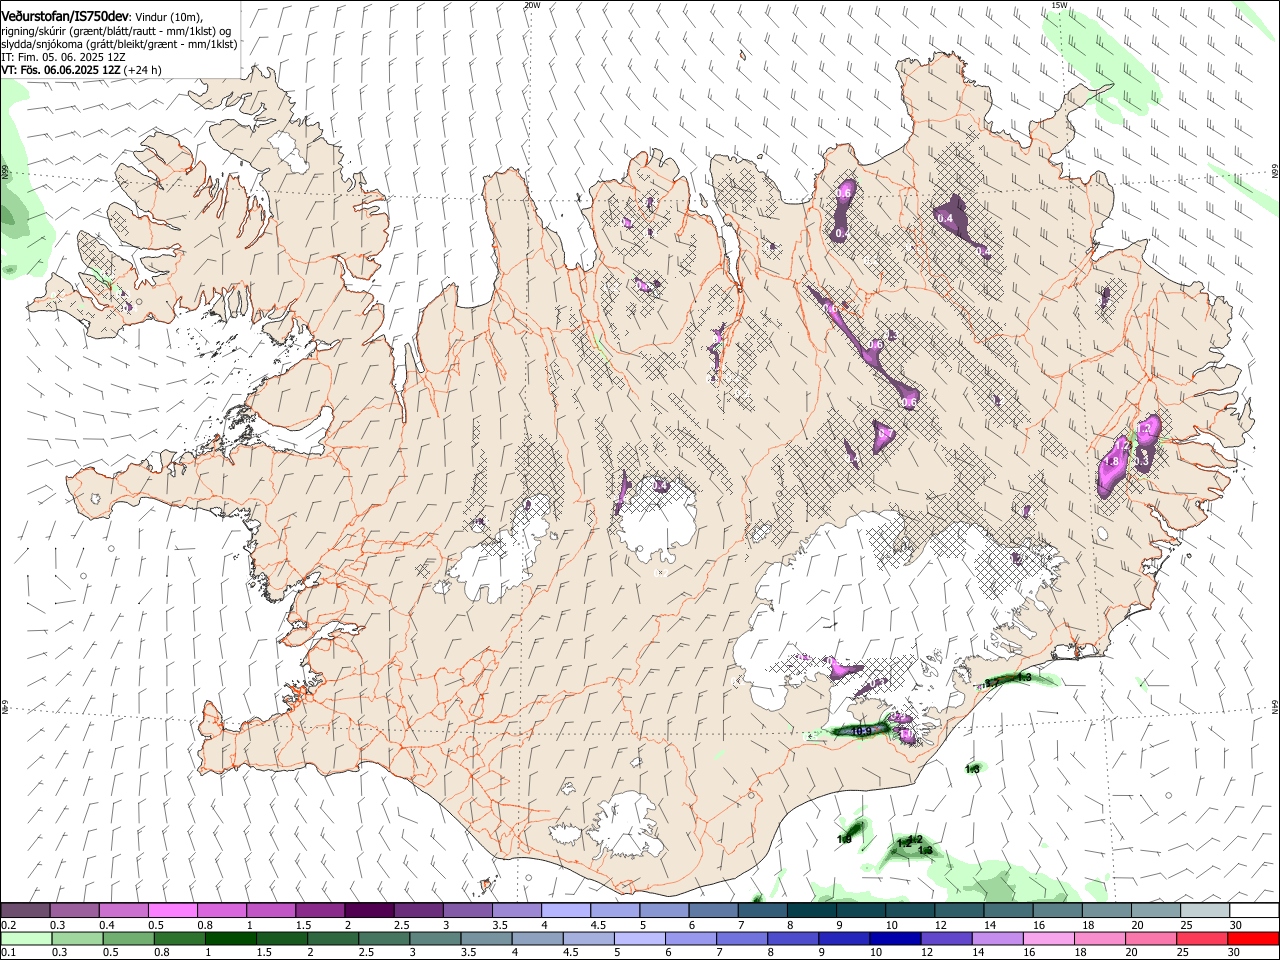Pick the dusky mauve 0.2 swatch in upper legend row
Screen dimensions: 1280x960
click(x=25, y=911)
